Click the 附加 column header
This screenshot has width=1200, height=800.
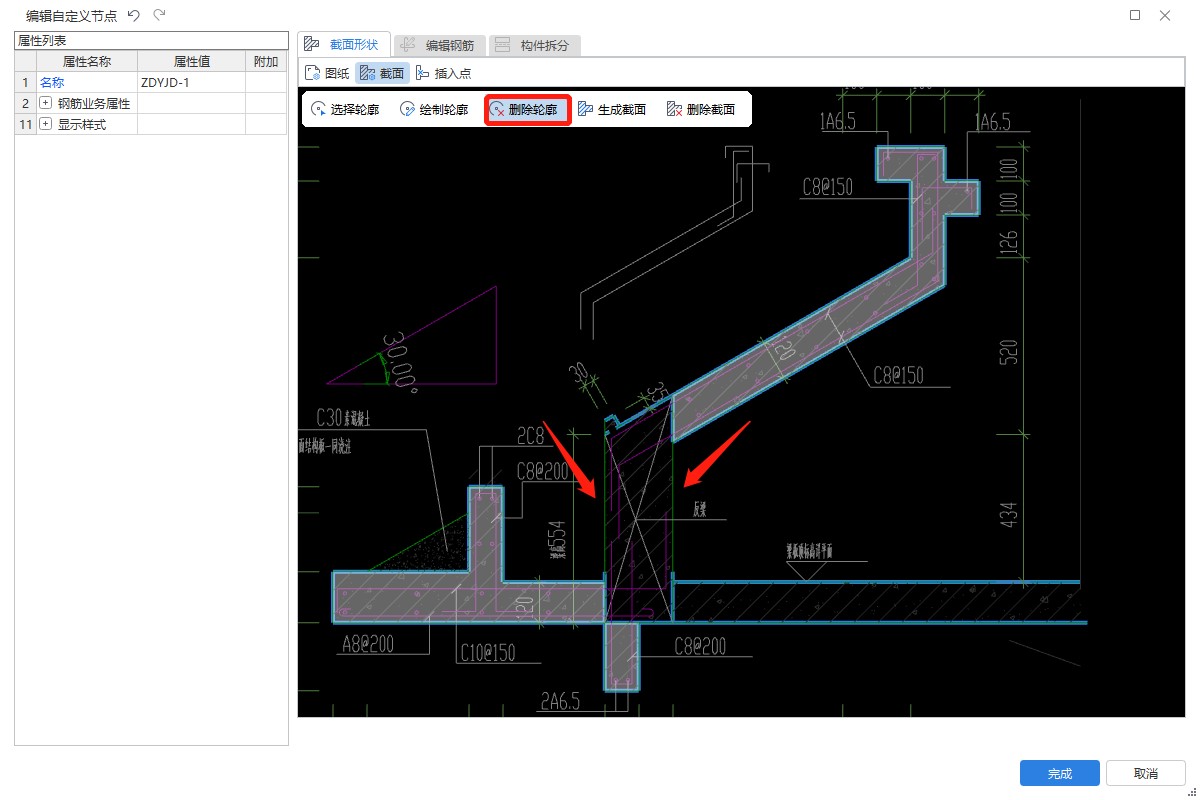coord(266,61)
